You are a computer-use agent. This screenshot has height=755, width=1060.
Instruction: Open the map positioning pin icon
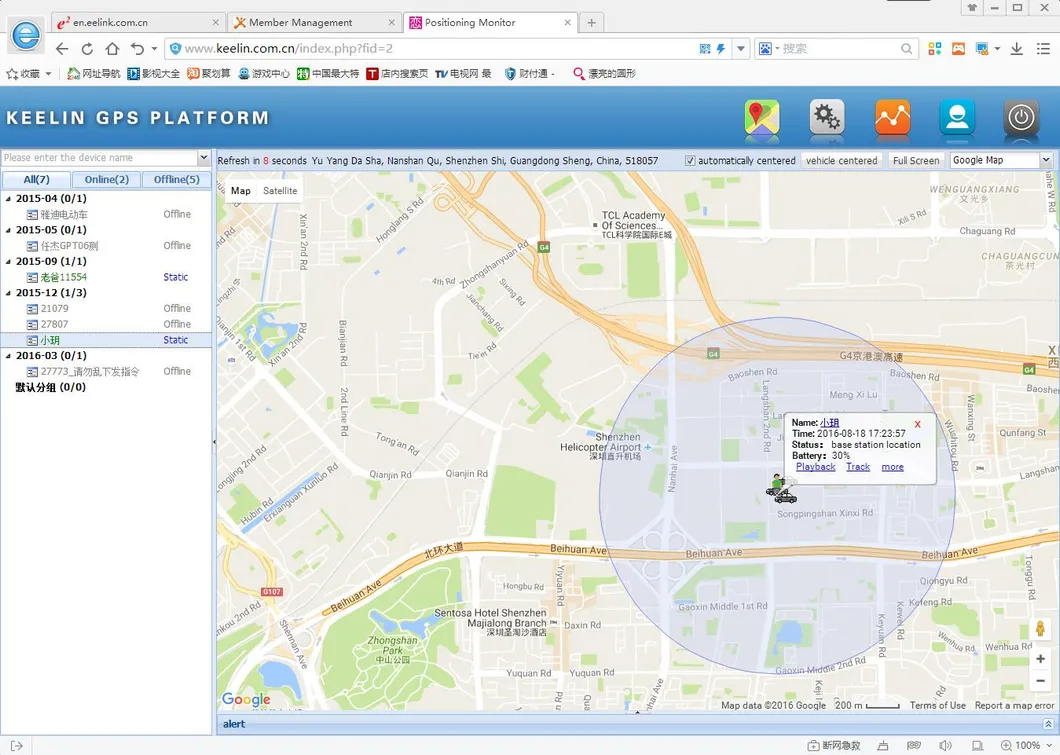pos(761,117)
